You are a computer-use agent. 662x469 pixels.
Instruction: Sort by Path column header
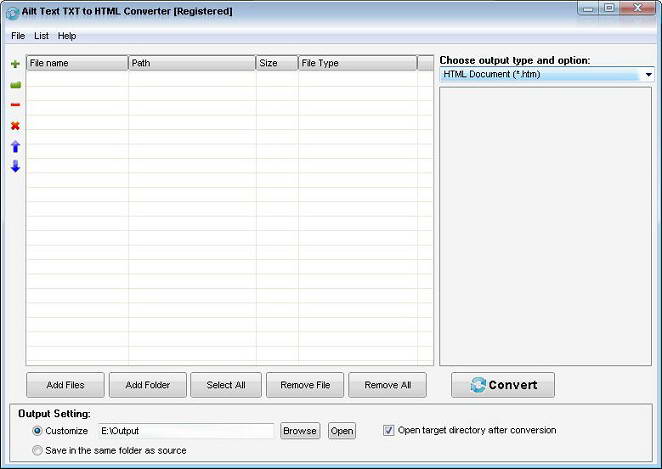[192, 63]
